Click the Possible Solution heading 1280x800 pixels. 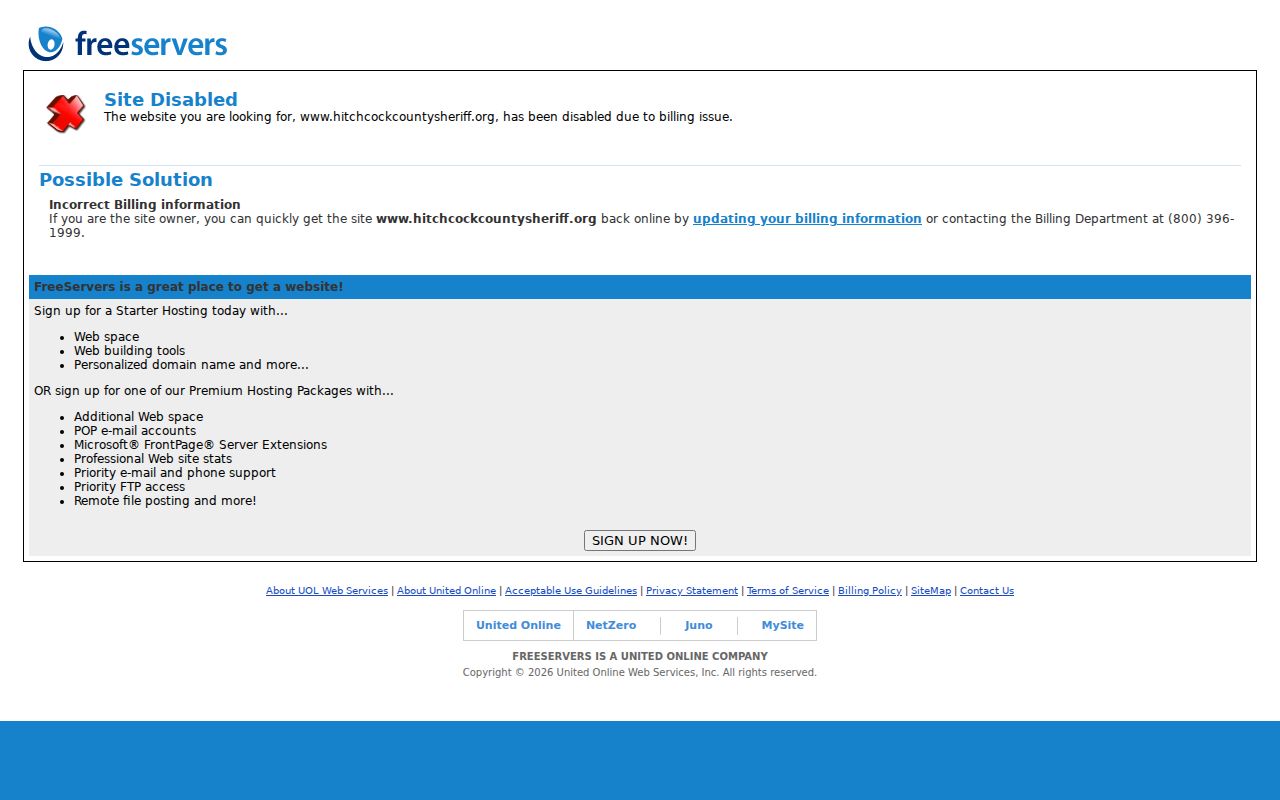(x=126, y=180)
